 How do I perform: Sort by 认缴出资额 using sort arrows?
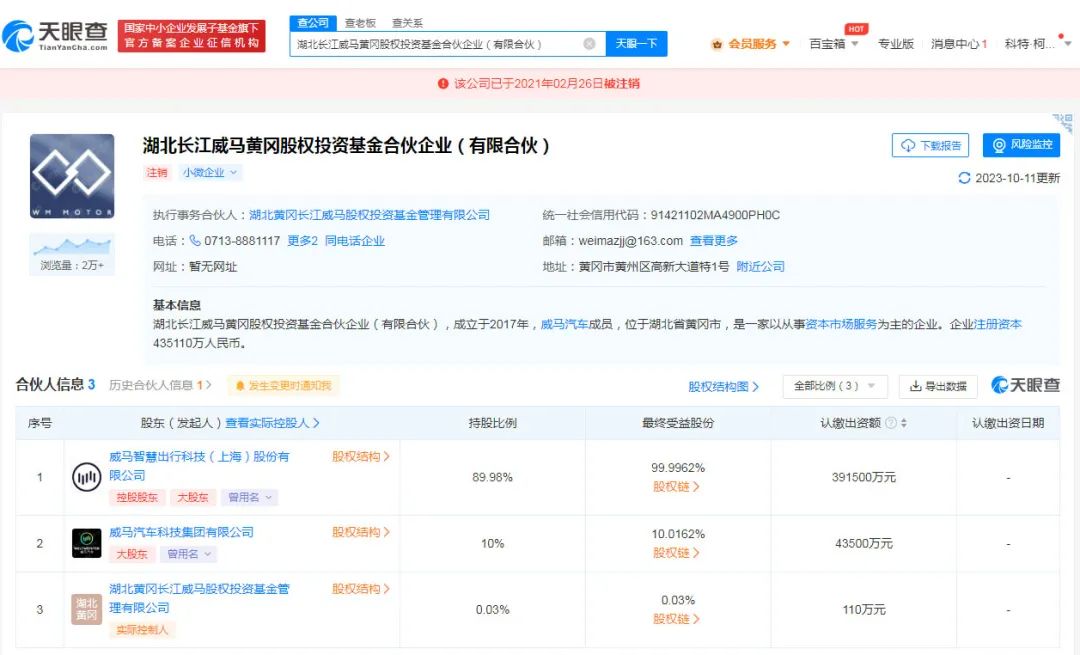[x=904, y=423]
